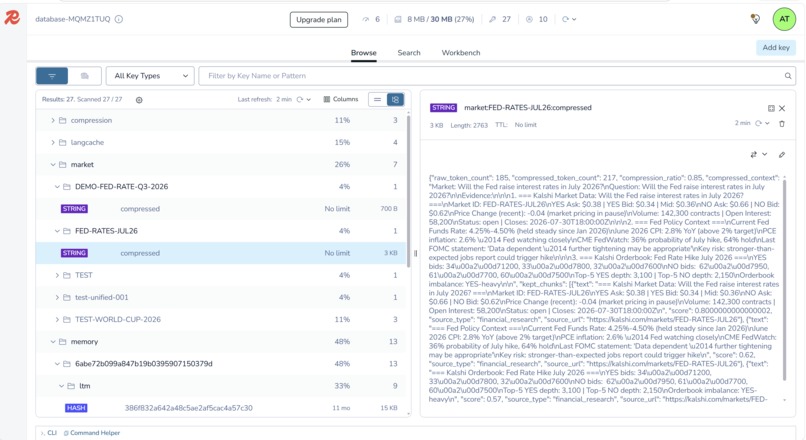
Task: Click the key name market:FED-RATES-JUL26:compressed
Action: [527, 107]
